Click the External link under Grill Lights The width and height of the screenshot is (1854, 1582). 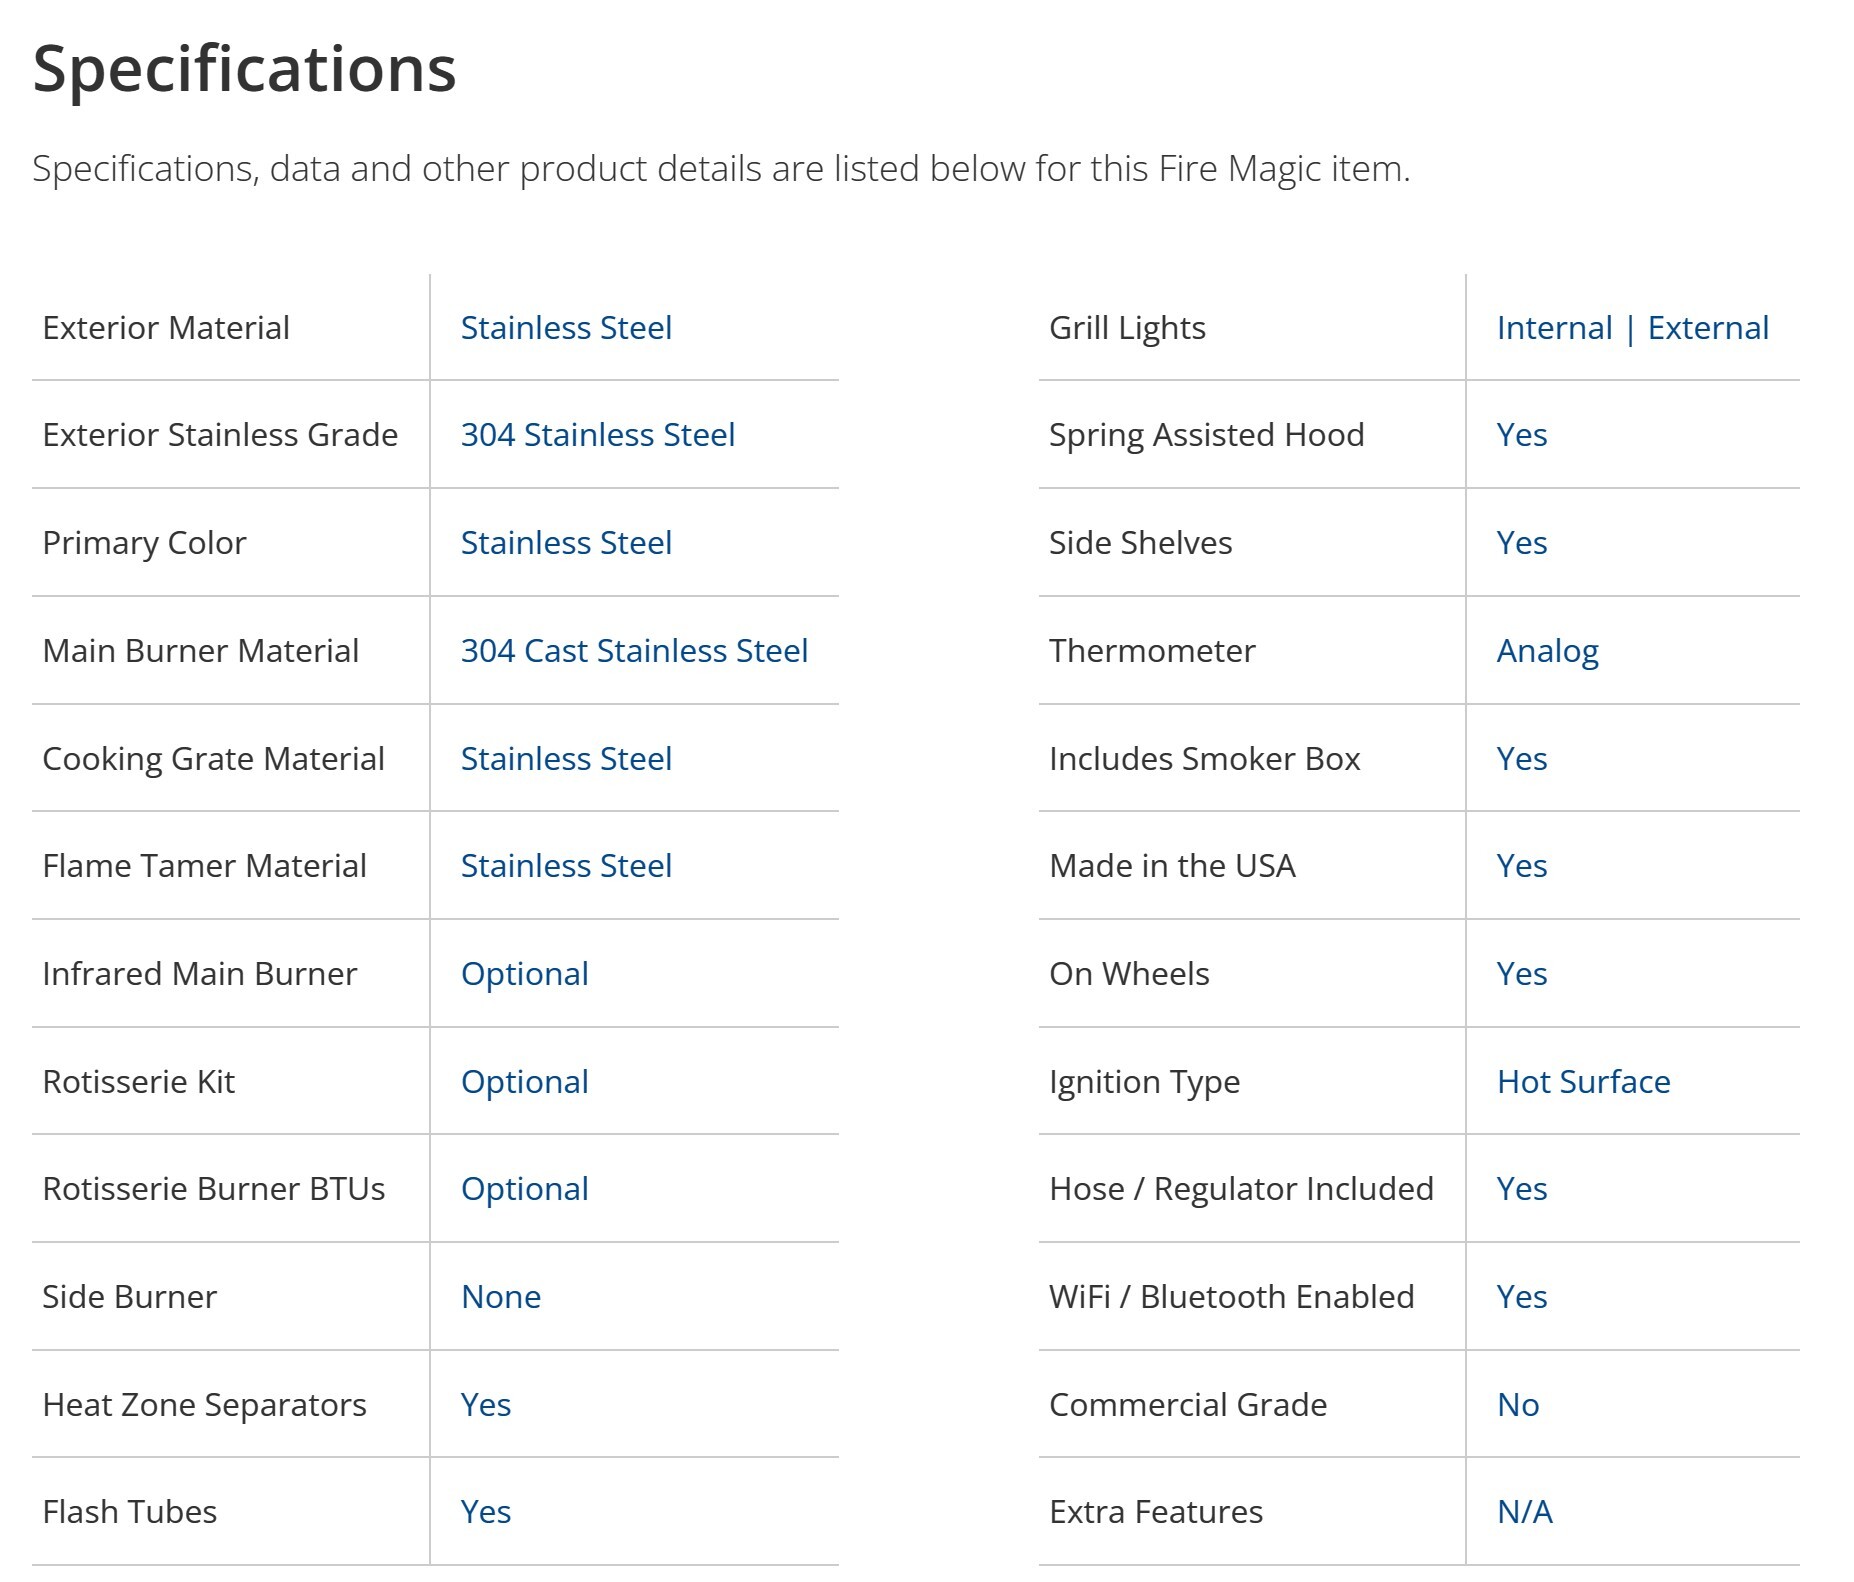pos(1708,328)
